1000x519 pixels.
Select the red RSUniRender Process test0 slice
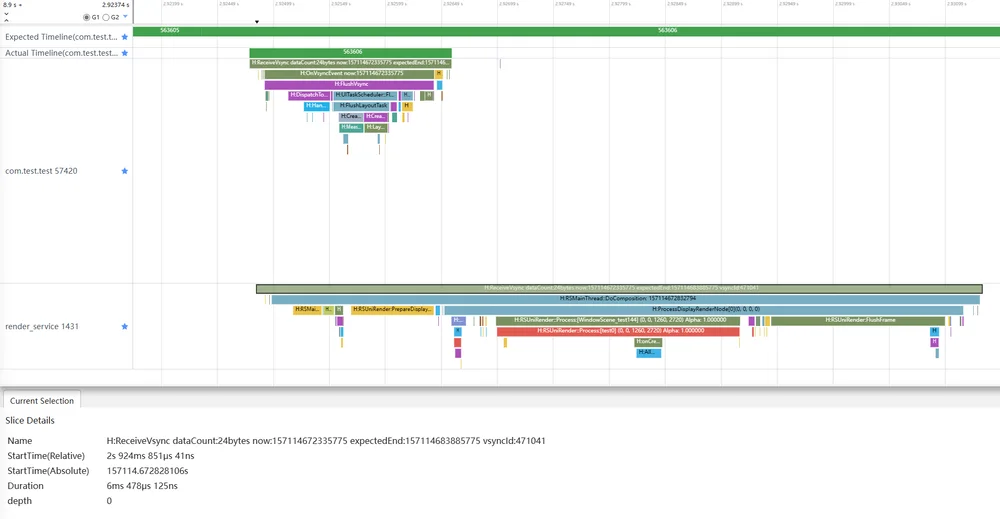pyautogui.click(x=618, y=331)
